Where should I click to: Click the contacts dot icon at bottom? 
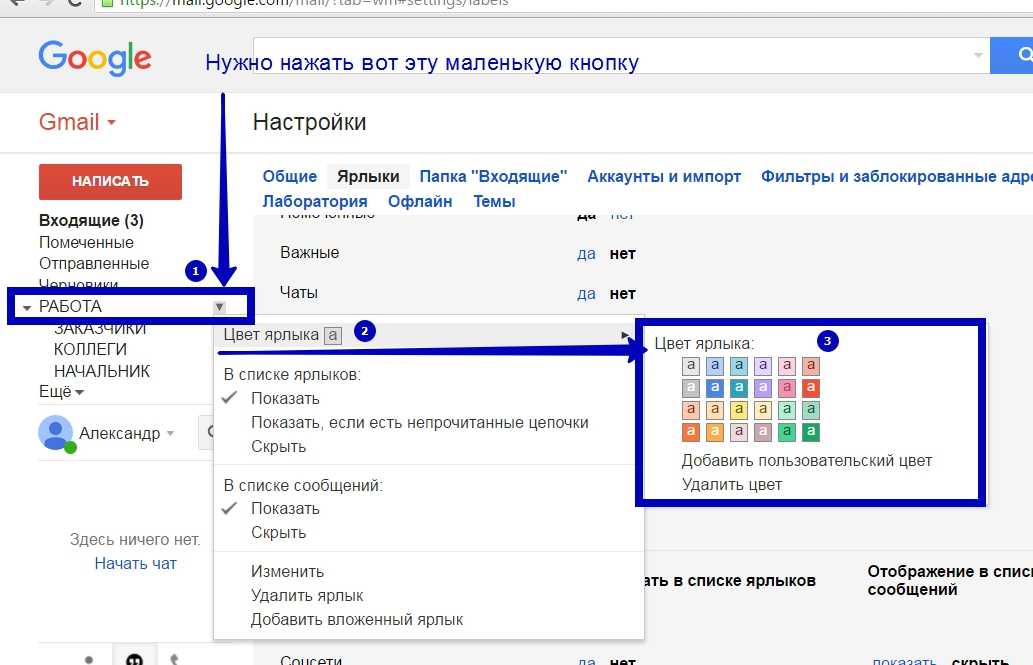pyautogui.click(x=90, y=659)
